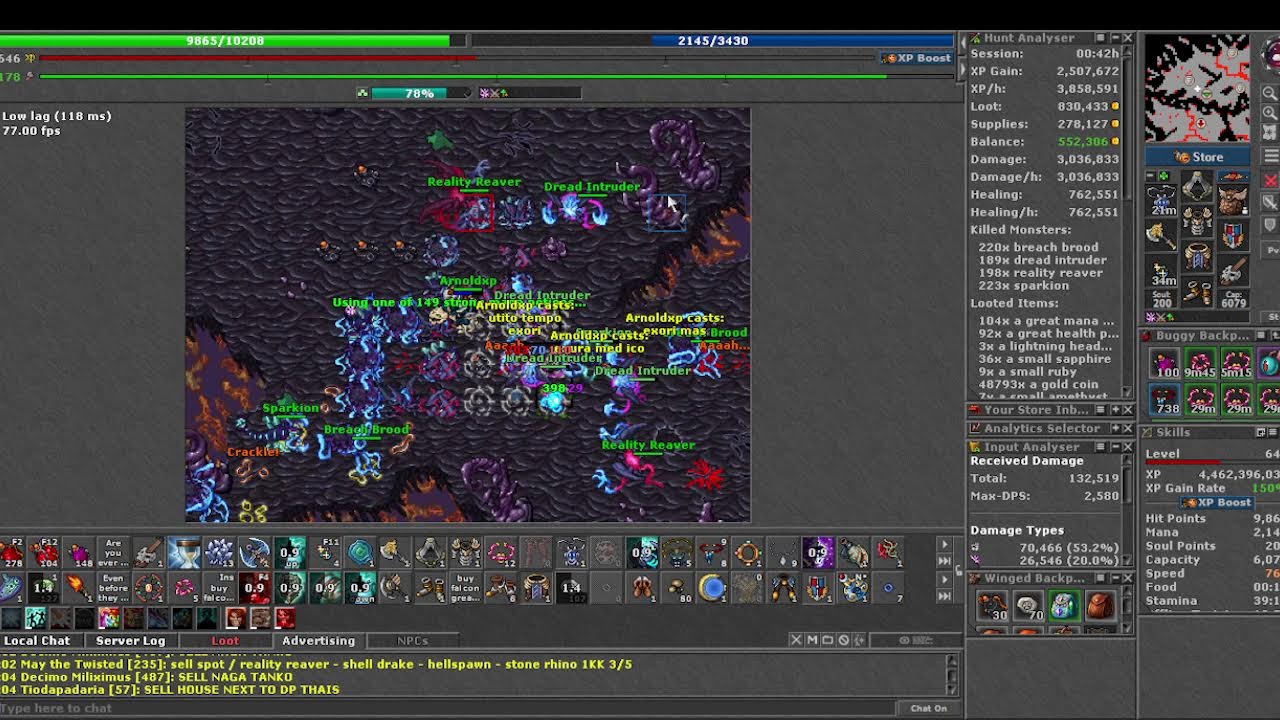This screenshot has height=720, width=1280.
Task: Select the NPCs chat tab
Action: click(x=412, y=641)
